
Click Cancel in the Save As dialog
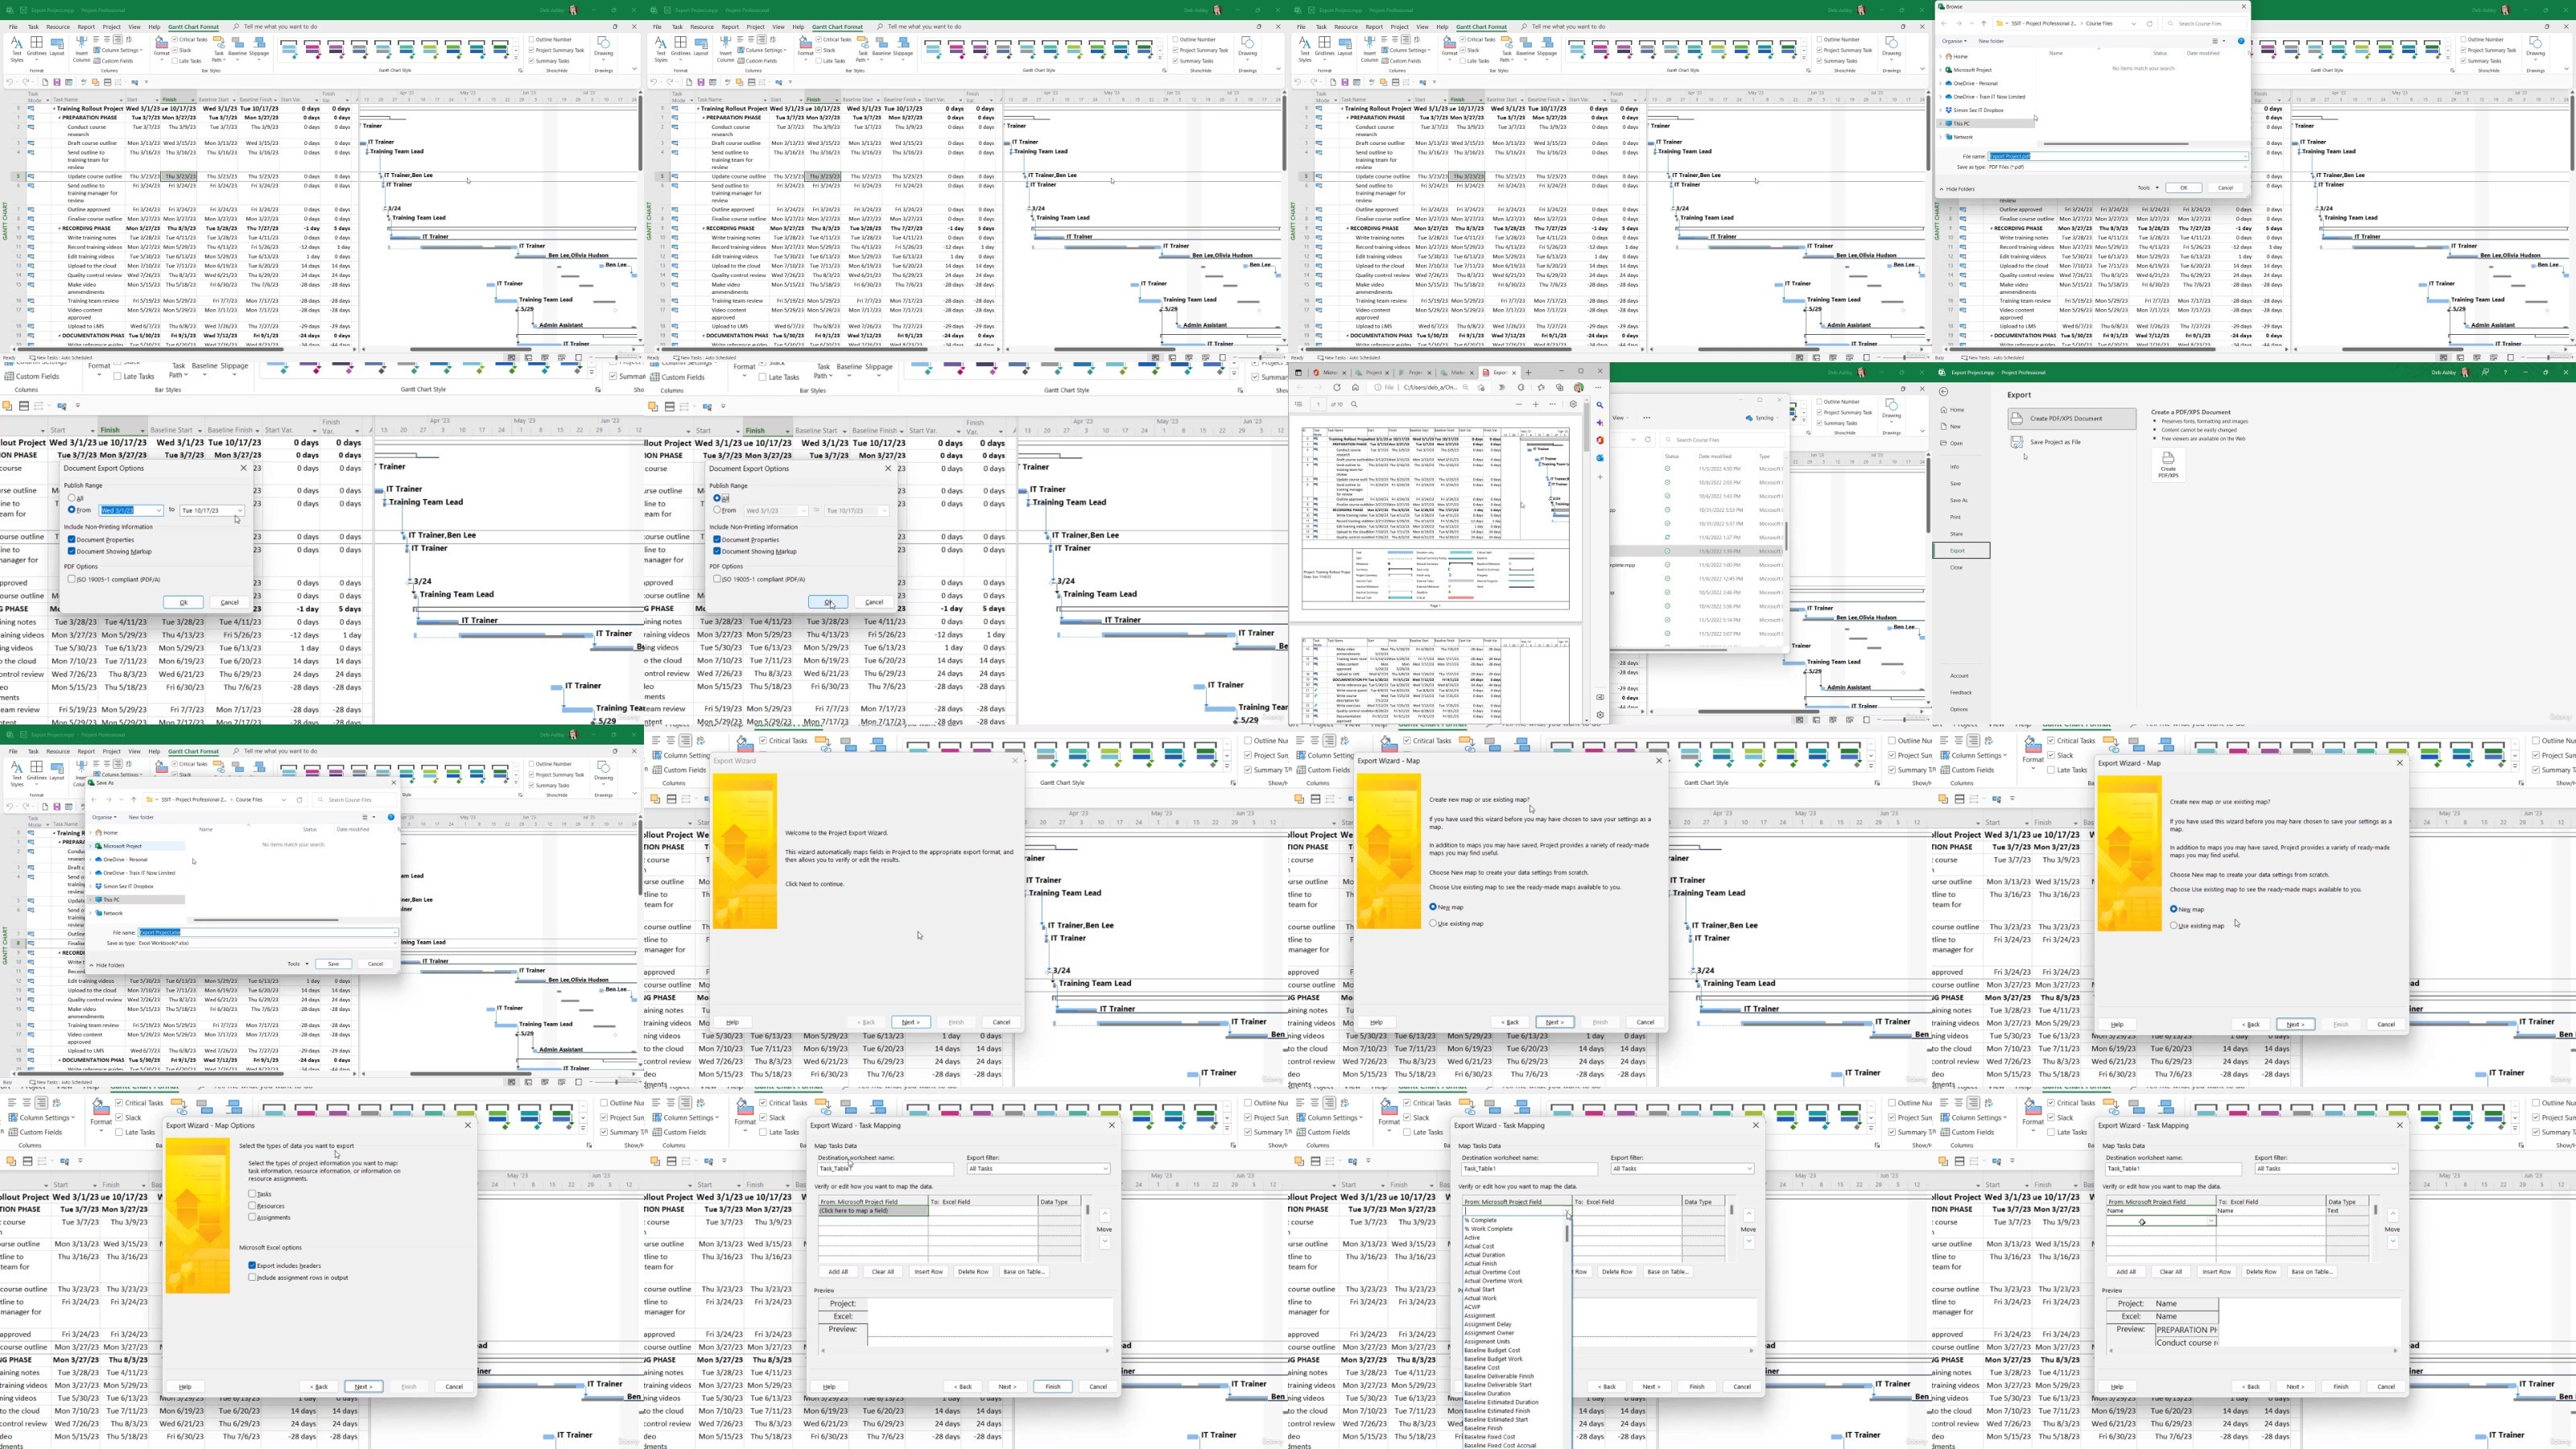(375, 964)
